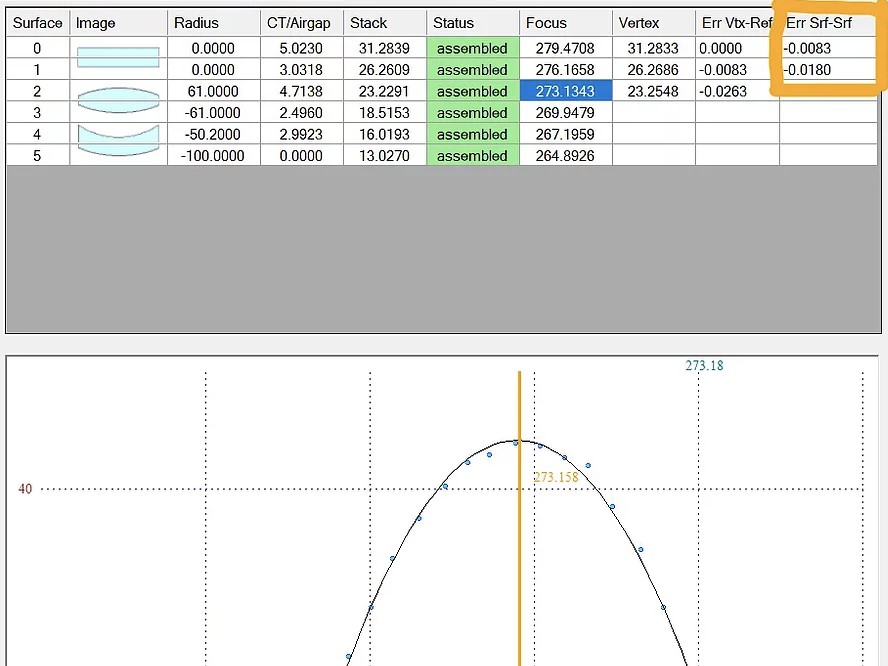Click vertex value 26.2686
Viewport: 888px width, 666px height.
[x=654, y=70]
